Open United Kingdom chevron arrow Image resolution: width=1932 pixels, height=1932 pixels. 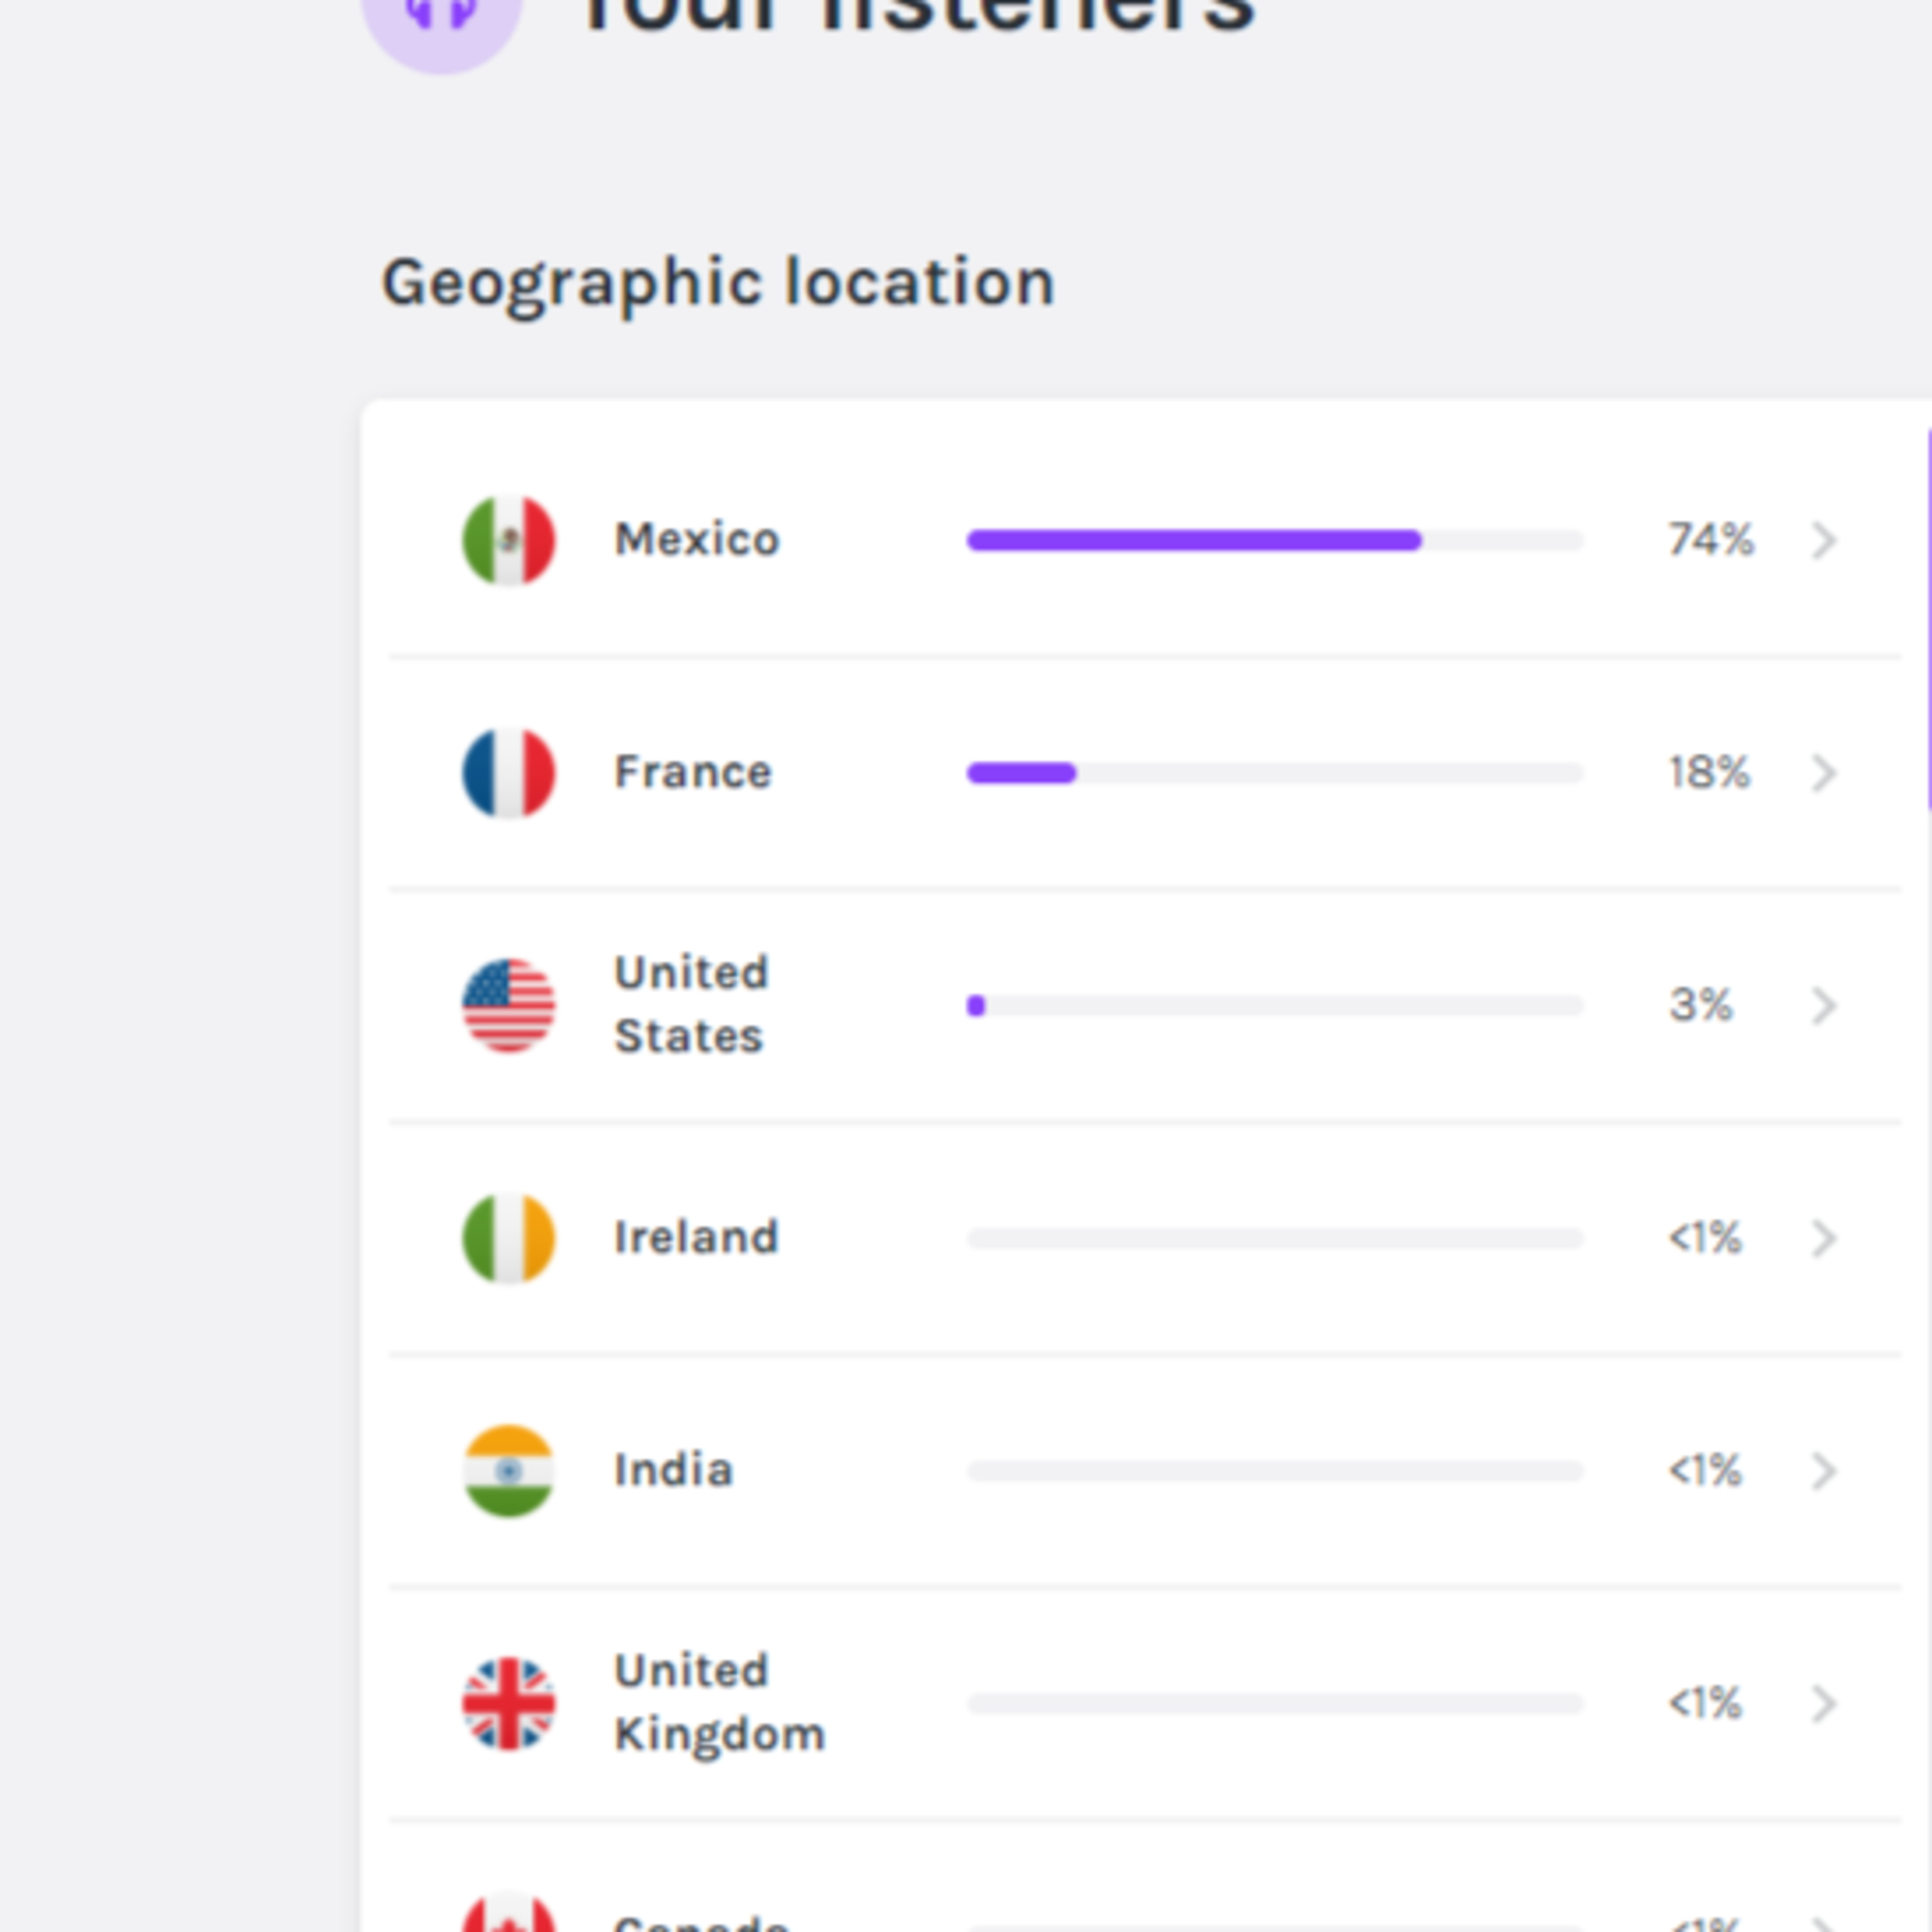pos(1824,1703)
